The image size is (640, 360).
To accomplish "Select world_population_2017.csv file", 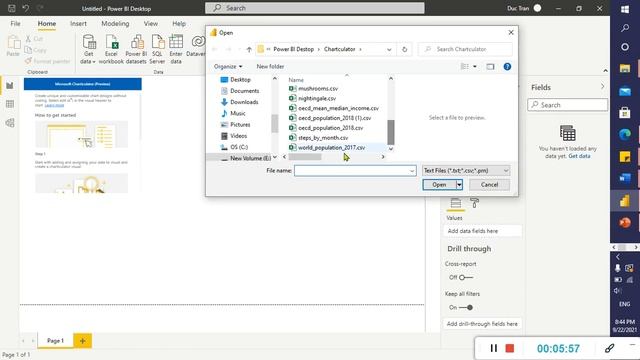I will (x=331, y=147).
